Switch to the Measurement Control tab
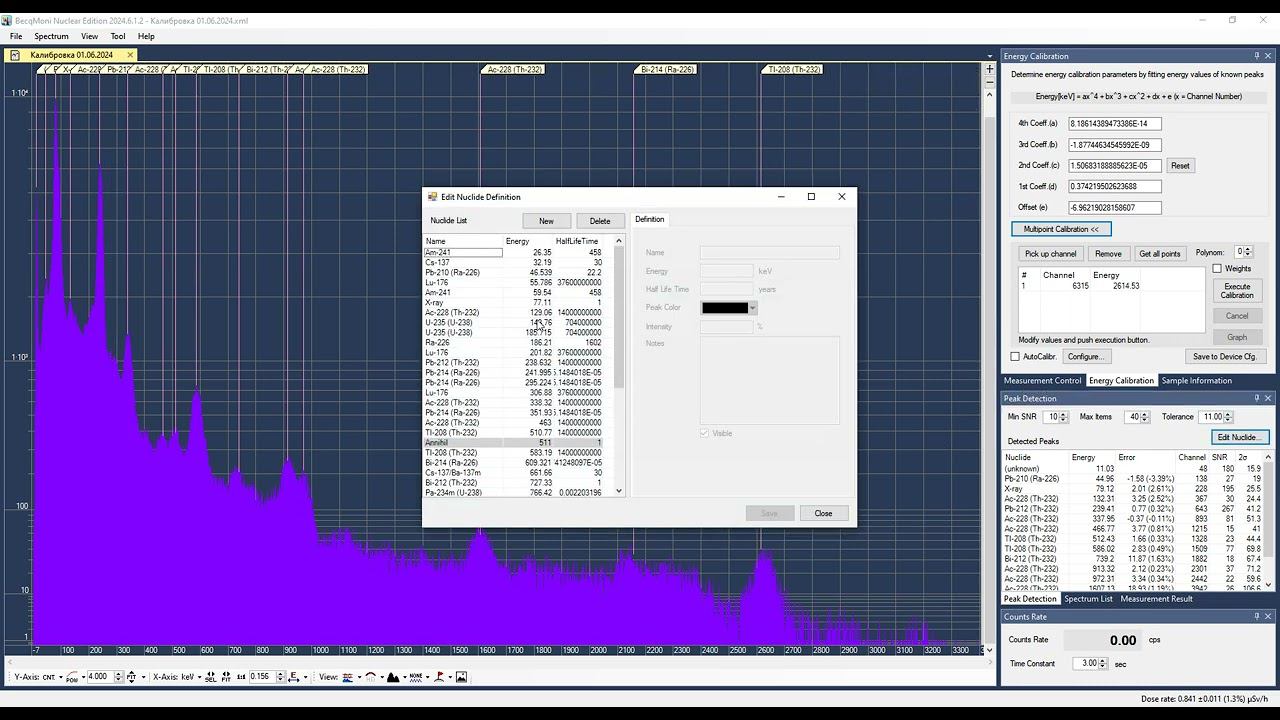The image size is (1280, 720). (x=1042, y=380)
